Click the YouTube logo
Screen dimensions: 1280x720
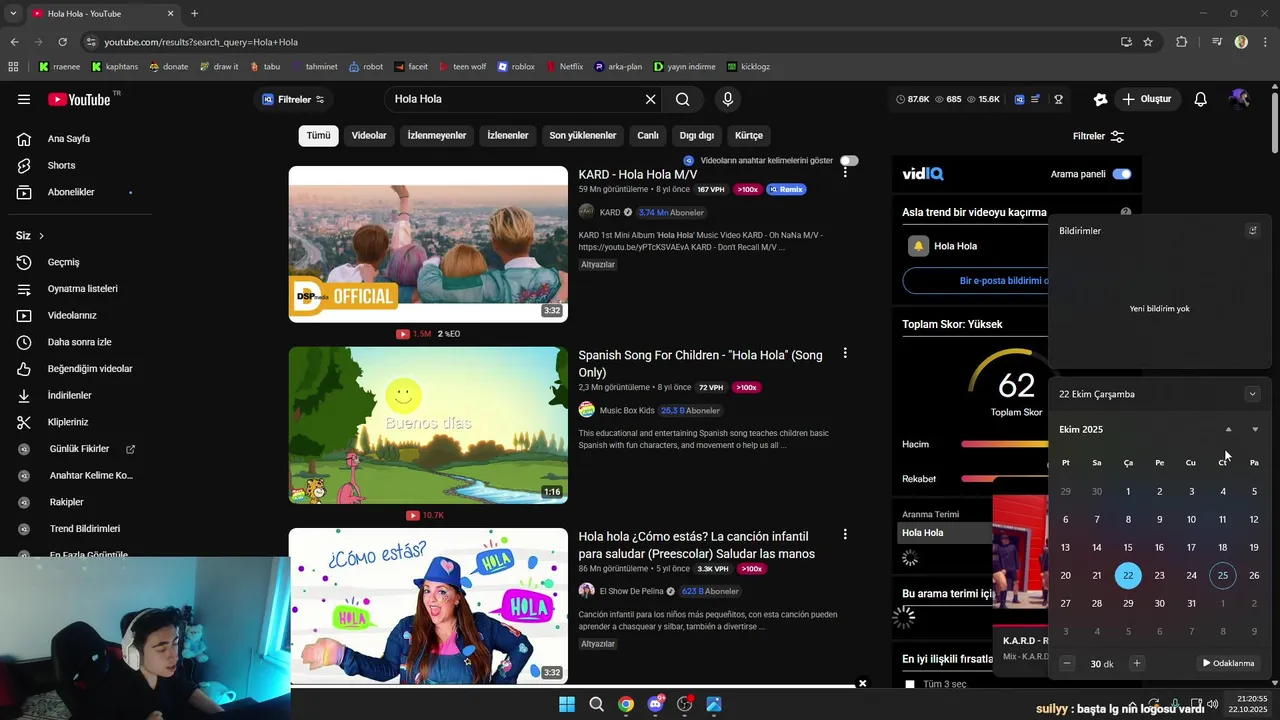79,99
